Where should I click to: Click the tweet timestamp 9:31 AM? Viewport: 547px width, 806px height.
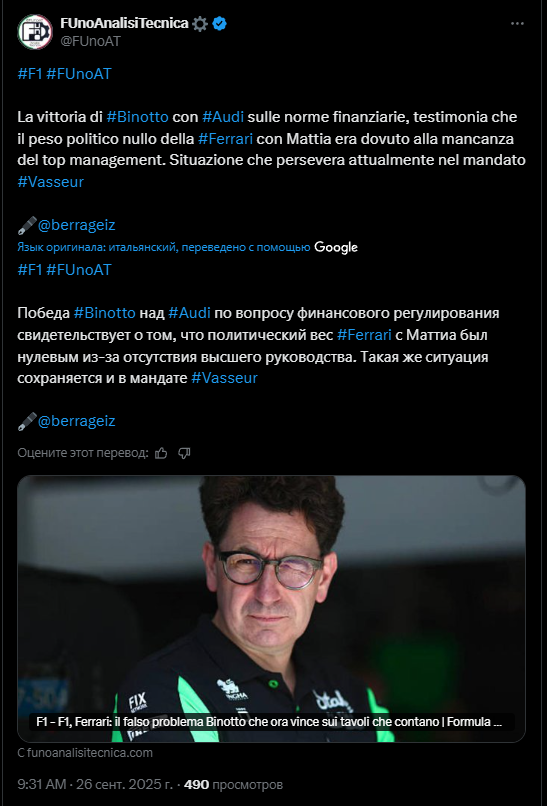point(42,785)
